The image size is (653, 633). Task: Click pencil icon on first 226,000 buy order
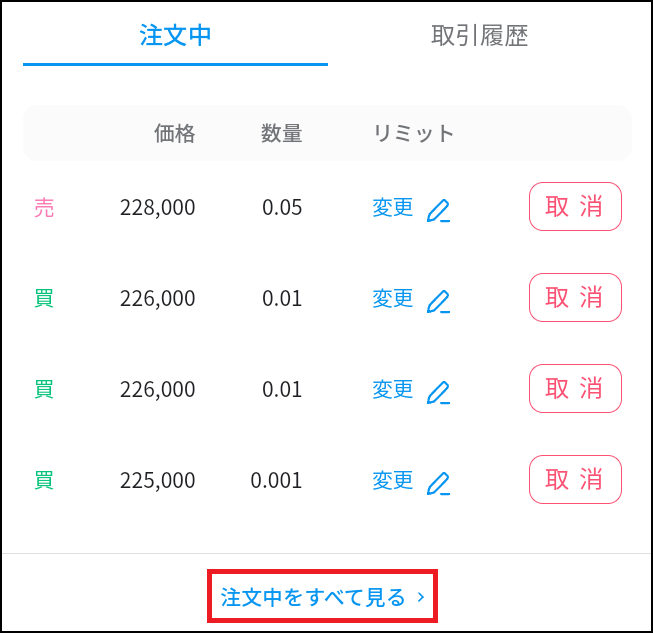[x=439, y=301]
